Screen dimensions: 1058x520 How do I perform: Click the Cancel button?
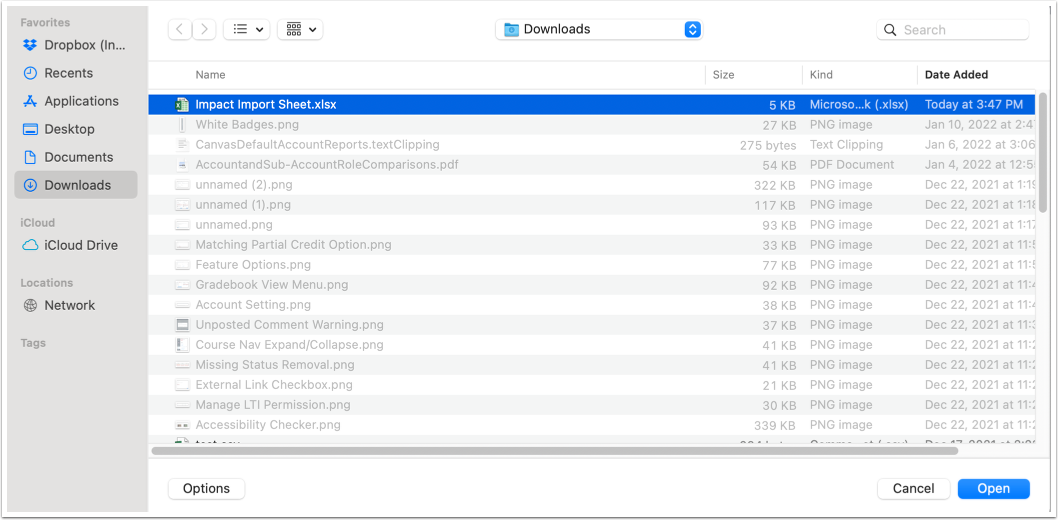coord(914,489)
